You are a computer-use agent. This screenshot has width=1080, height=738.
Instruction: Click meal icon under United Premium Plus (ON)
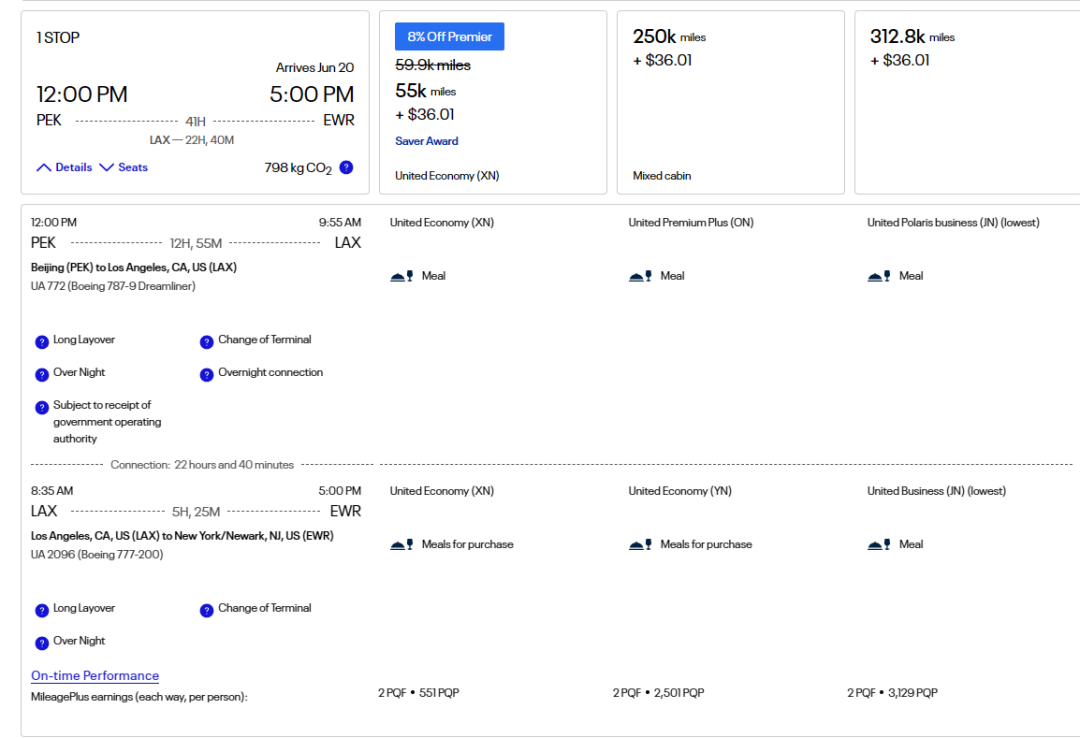[x=641, y=276]
